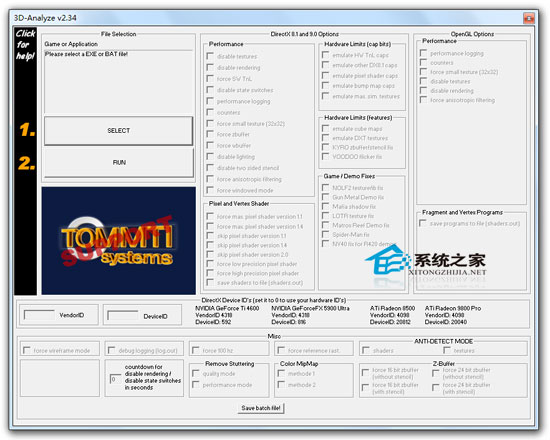Viewport: 550px width, 440px height.
Task: Enable 'VOODOO flicker fix' checkbox
Action: (326, 156)
